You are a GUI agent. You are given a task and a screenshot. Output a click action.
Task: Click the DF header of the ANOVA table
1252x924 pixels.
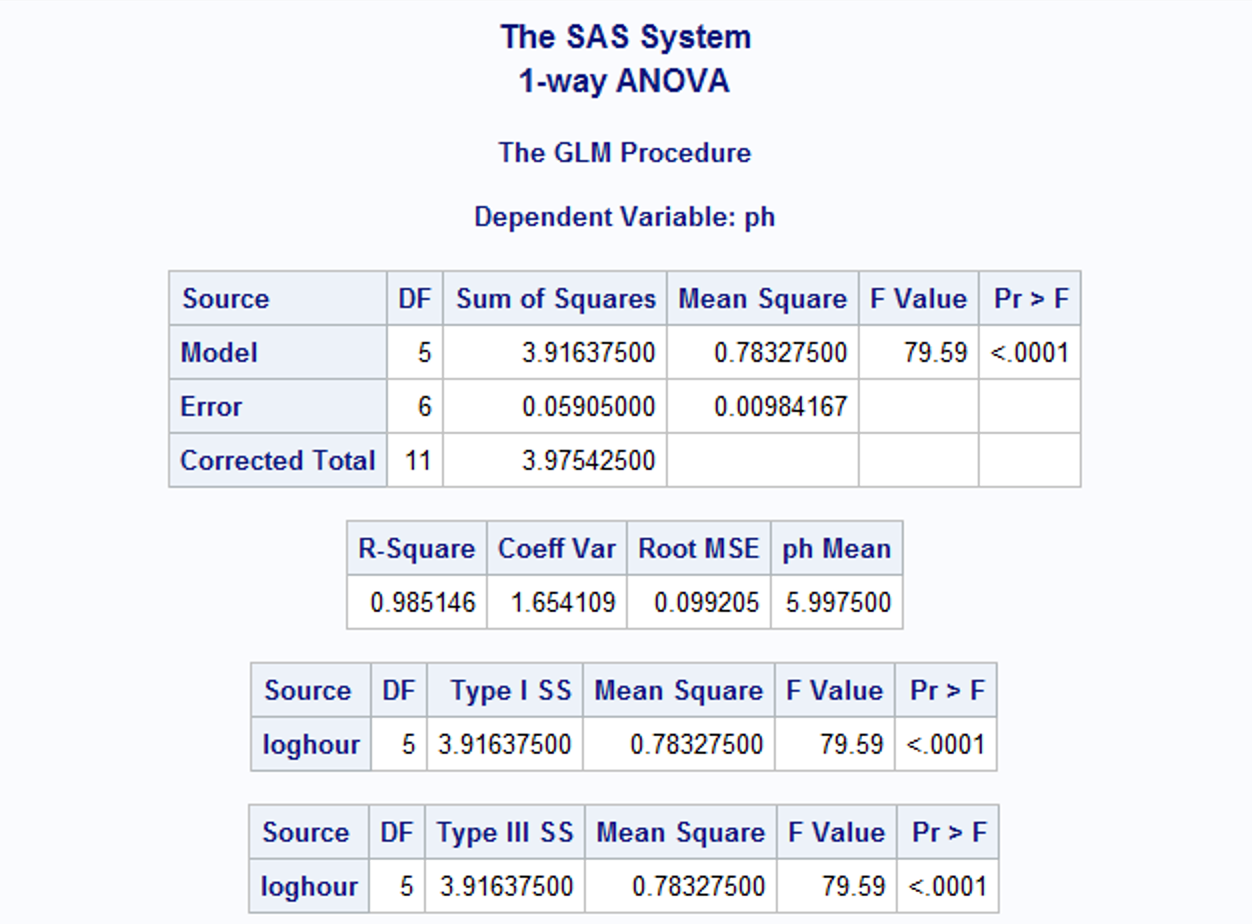point(415,299)
